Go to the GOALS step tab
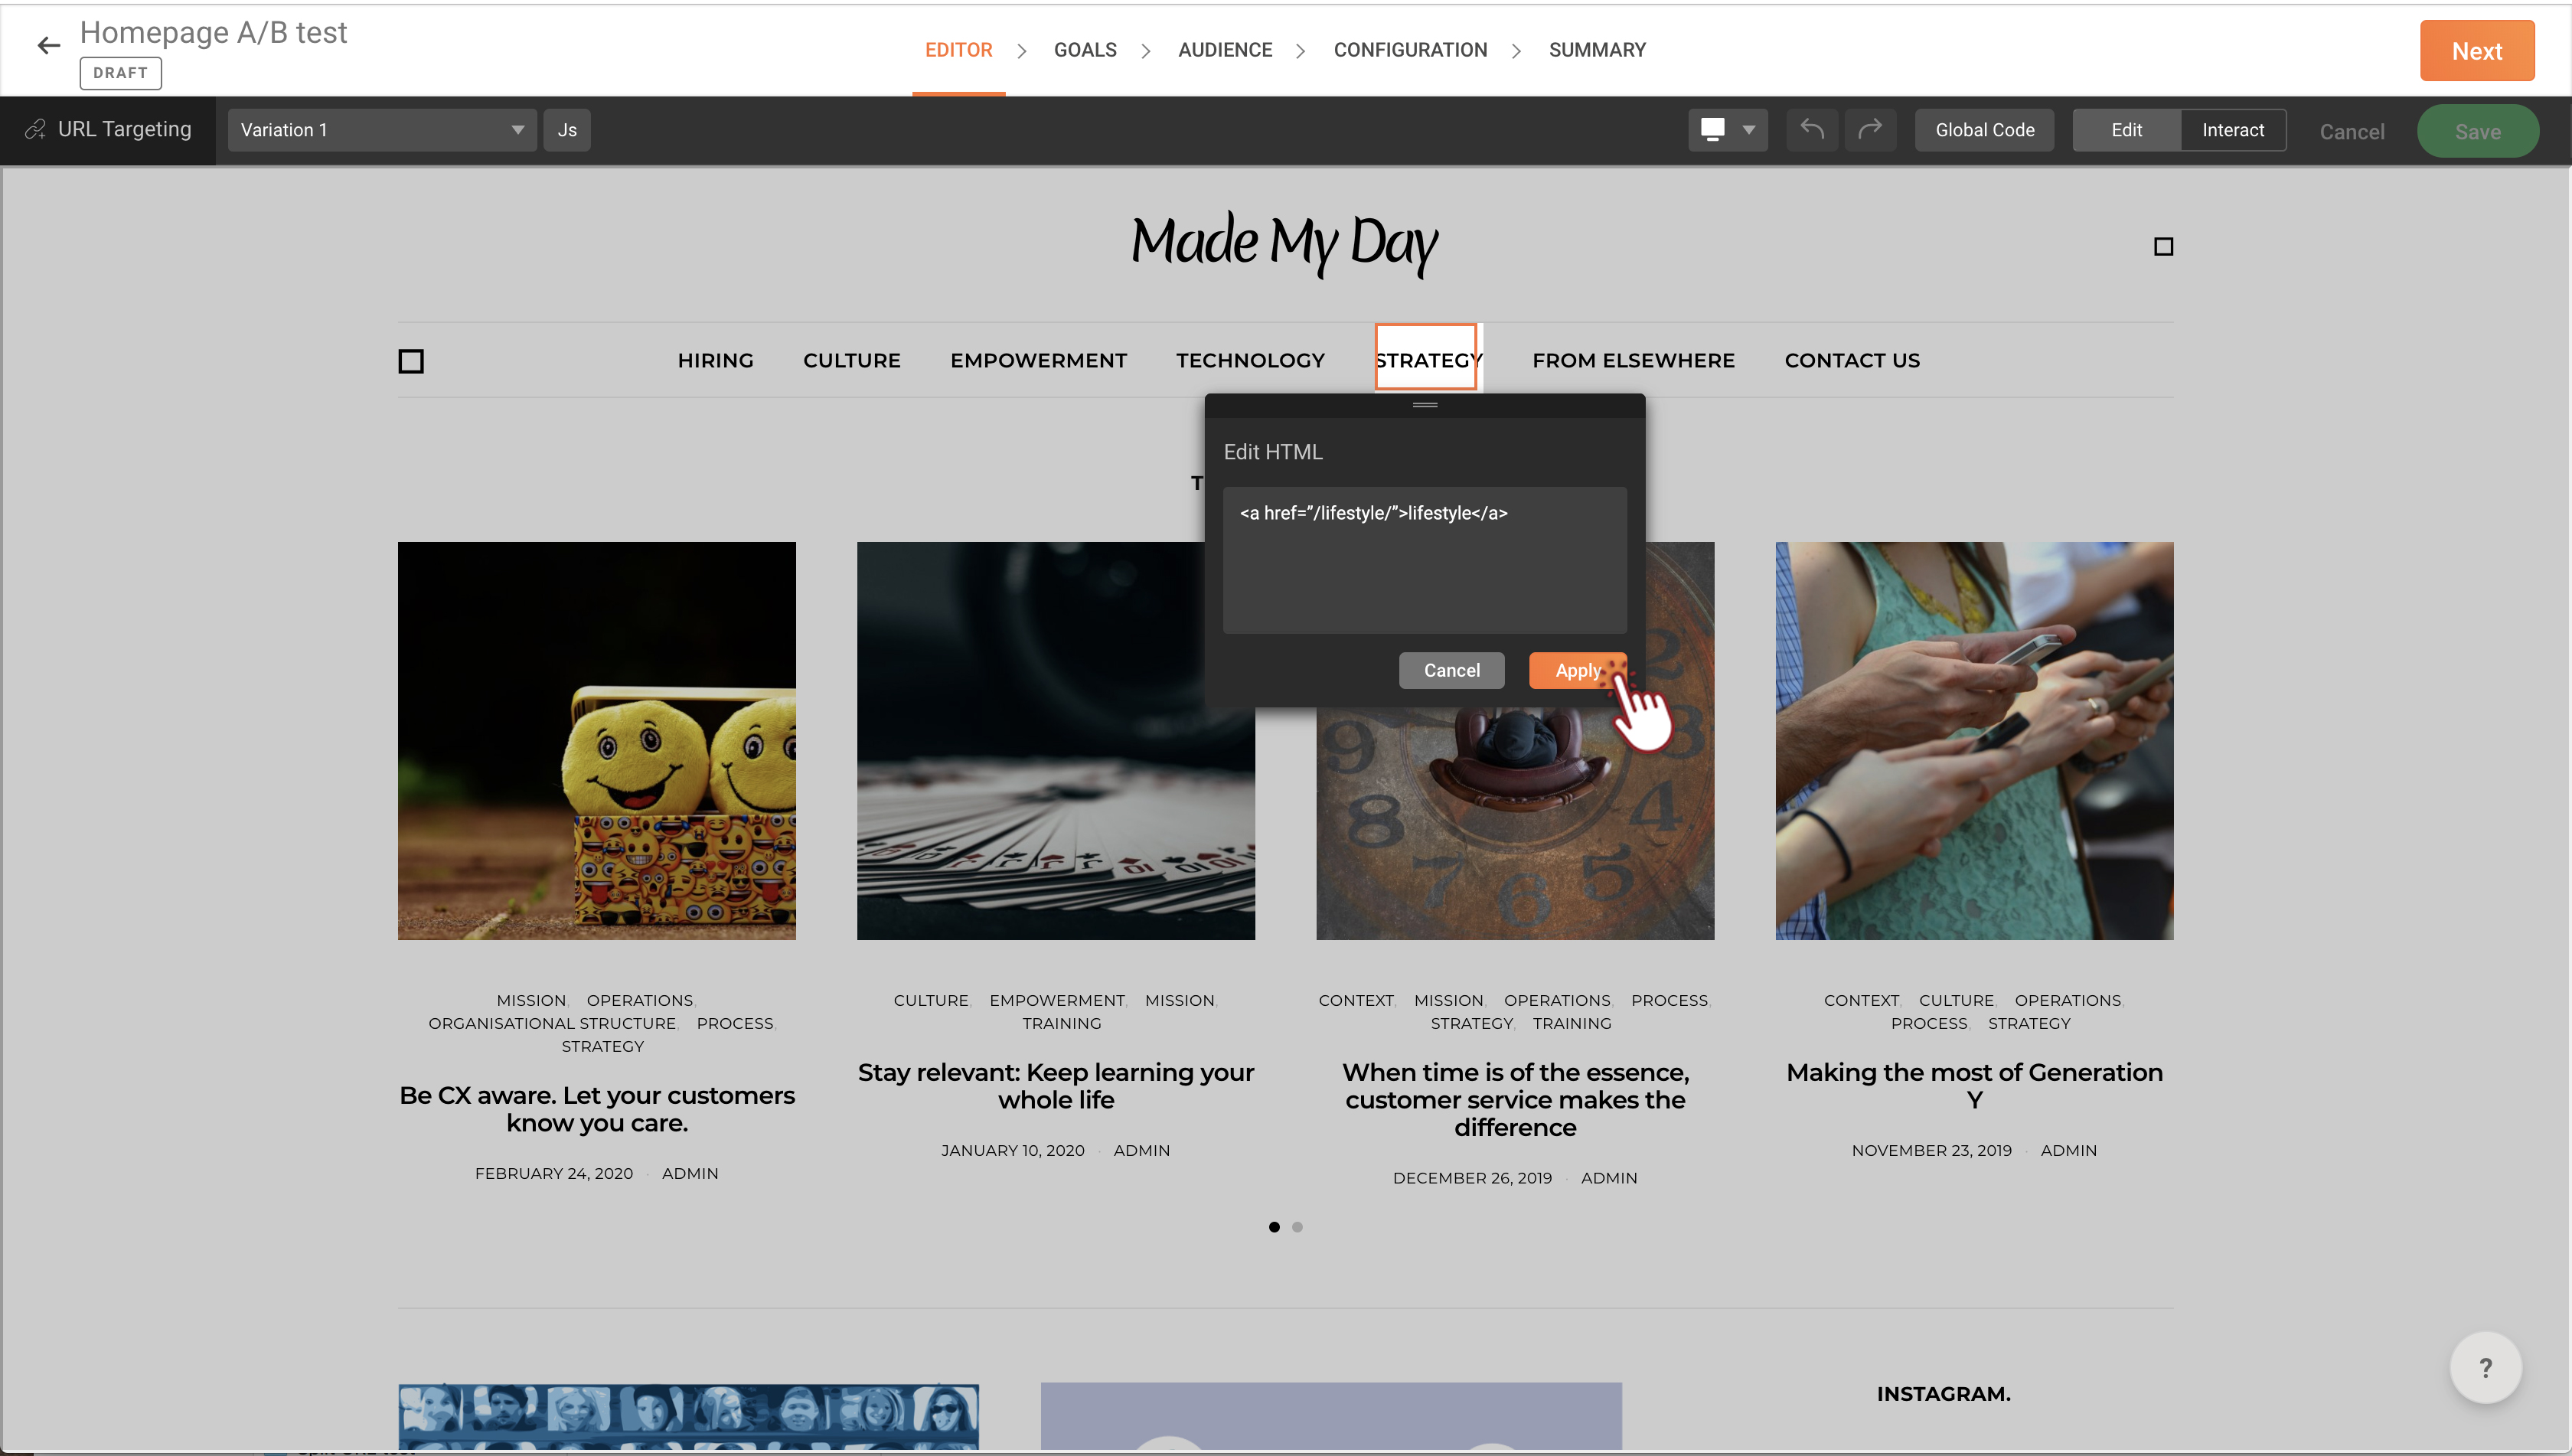This screenshot has width=2572, height=1456. [1085, 50]
